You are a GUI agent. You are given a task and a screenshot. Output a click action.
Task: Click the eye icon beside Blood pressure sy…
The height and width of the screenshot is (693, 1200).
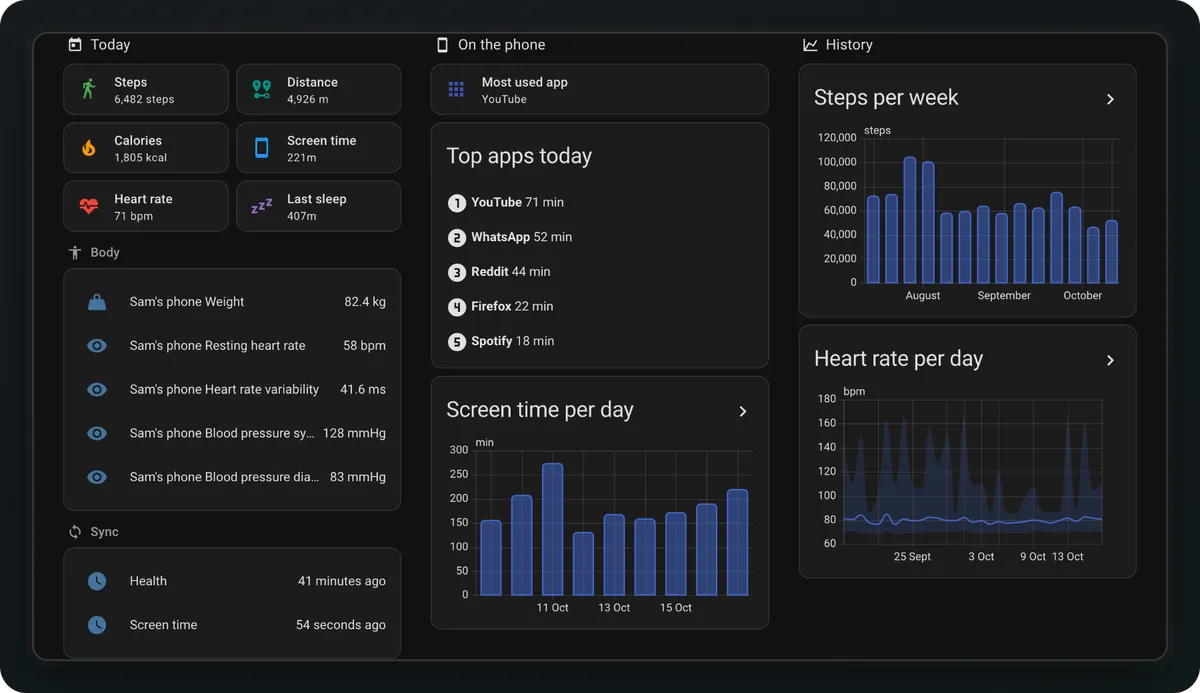tap(97, 434)
